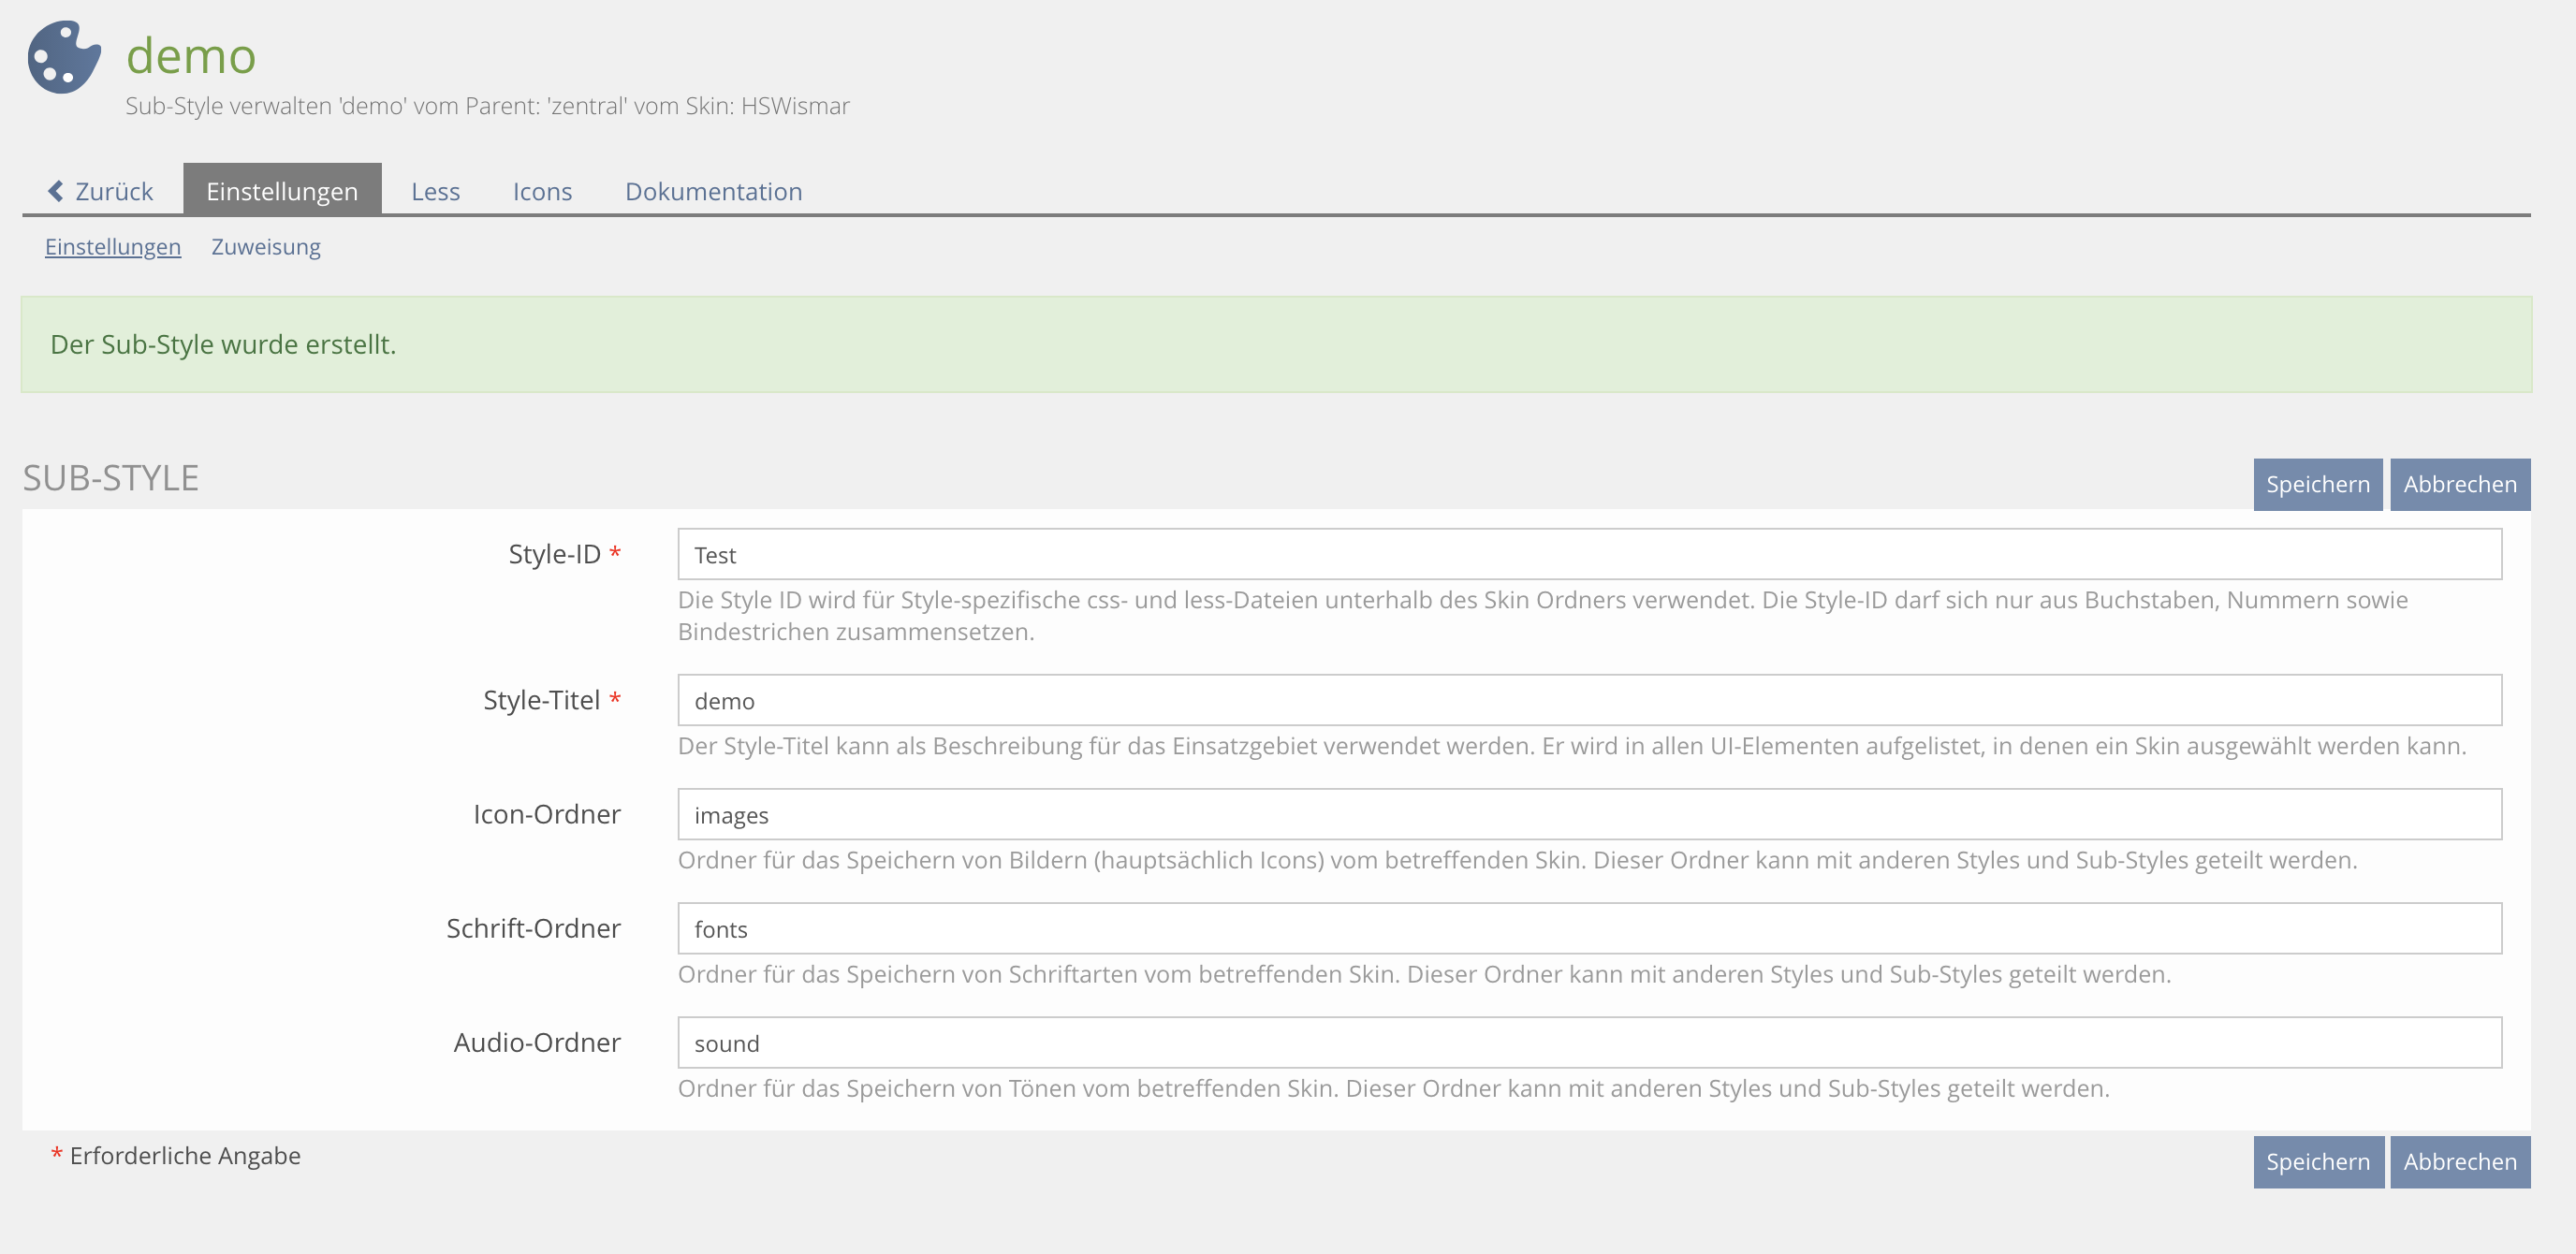Click the back chevron arrow icon
This screenshot has width=2576, height=1254.
coord(56,191)
